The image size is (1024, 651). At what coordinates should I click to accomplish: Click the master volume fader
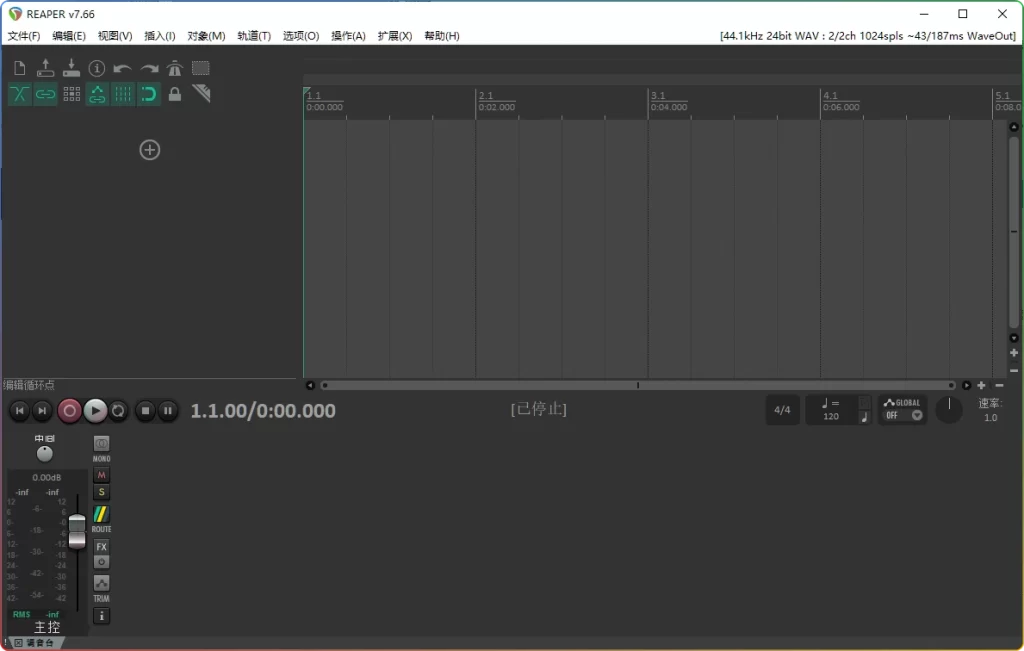click(77, 530)
